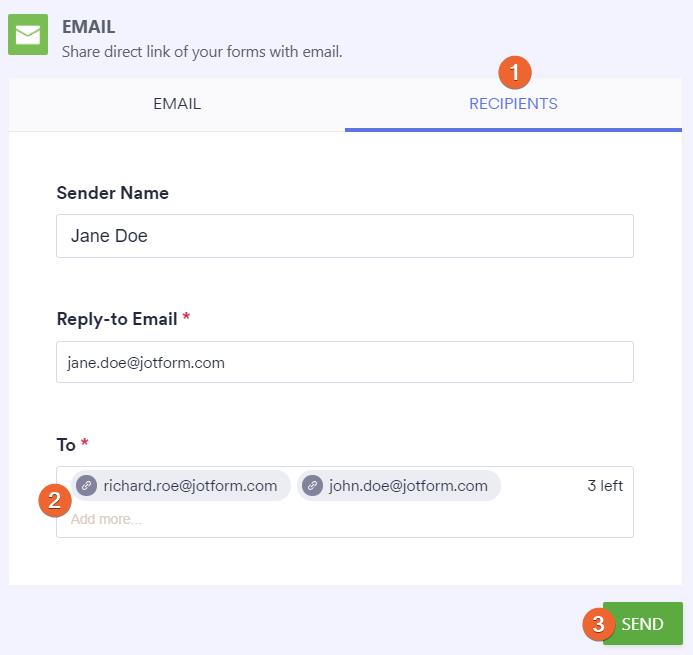
Task: Click link icon on richard.roe@jotform.com chip
Action: coord(87,486)
